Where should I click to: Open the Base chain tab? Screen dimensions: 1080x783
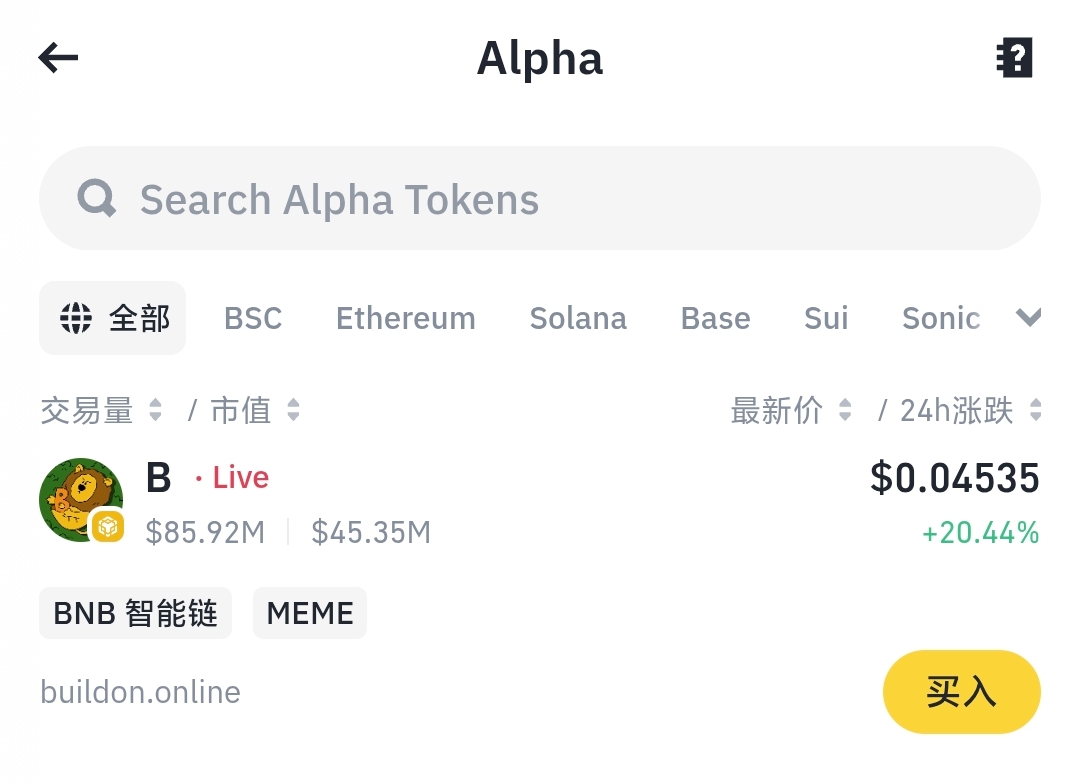tap(715, 318)
